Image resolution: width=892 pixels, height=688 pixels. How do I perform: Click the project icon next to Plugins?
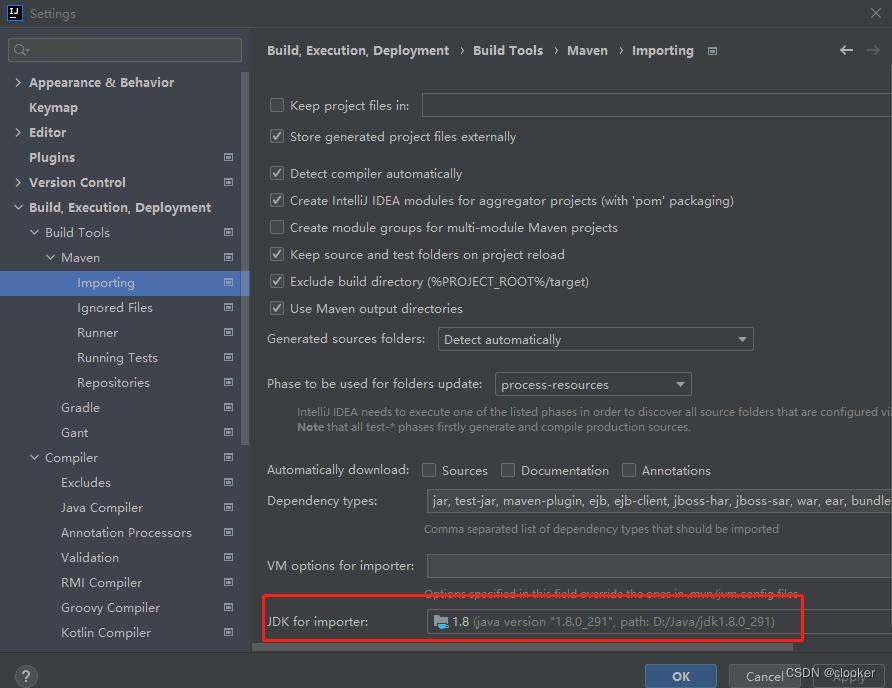[x=228, y=157]
